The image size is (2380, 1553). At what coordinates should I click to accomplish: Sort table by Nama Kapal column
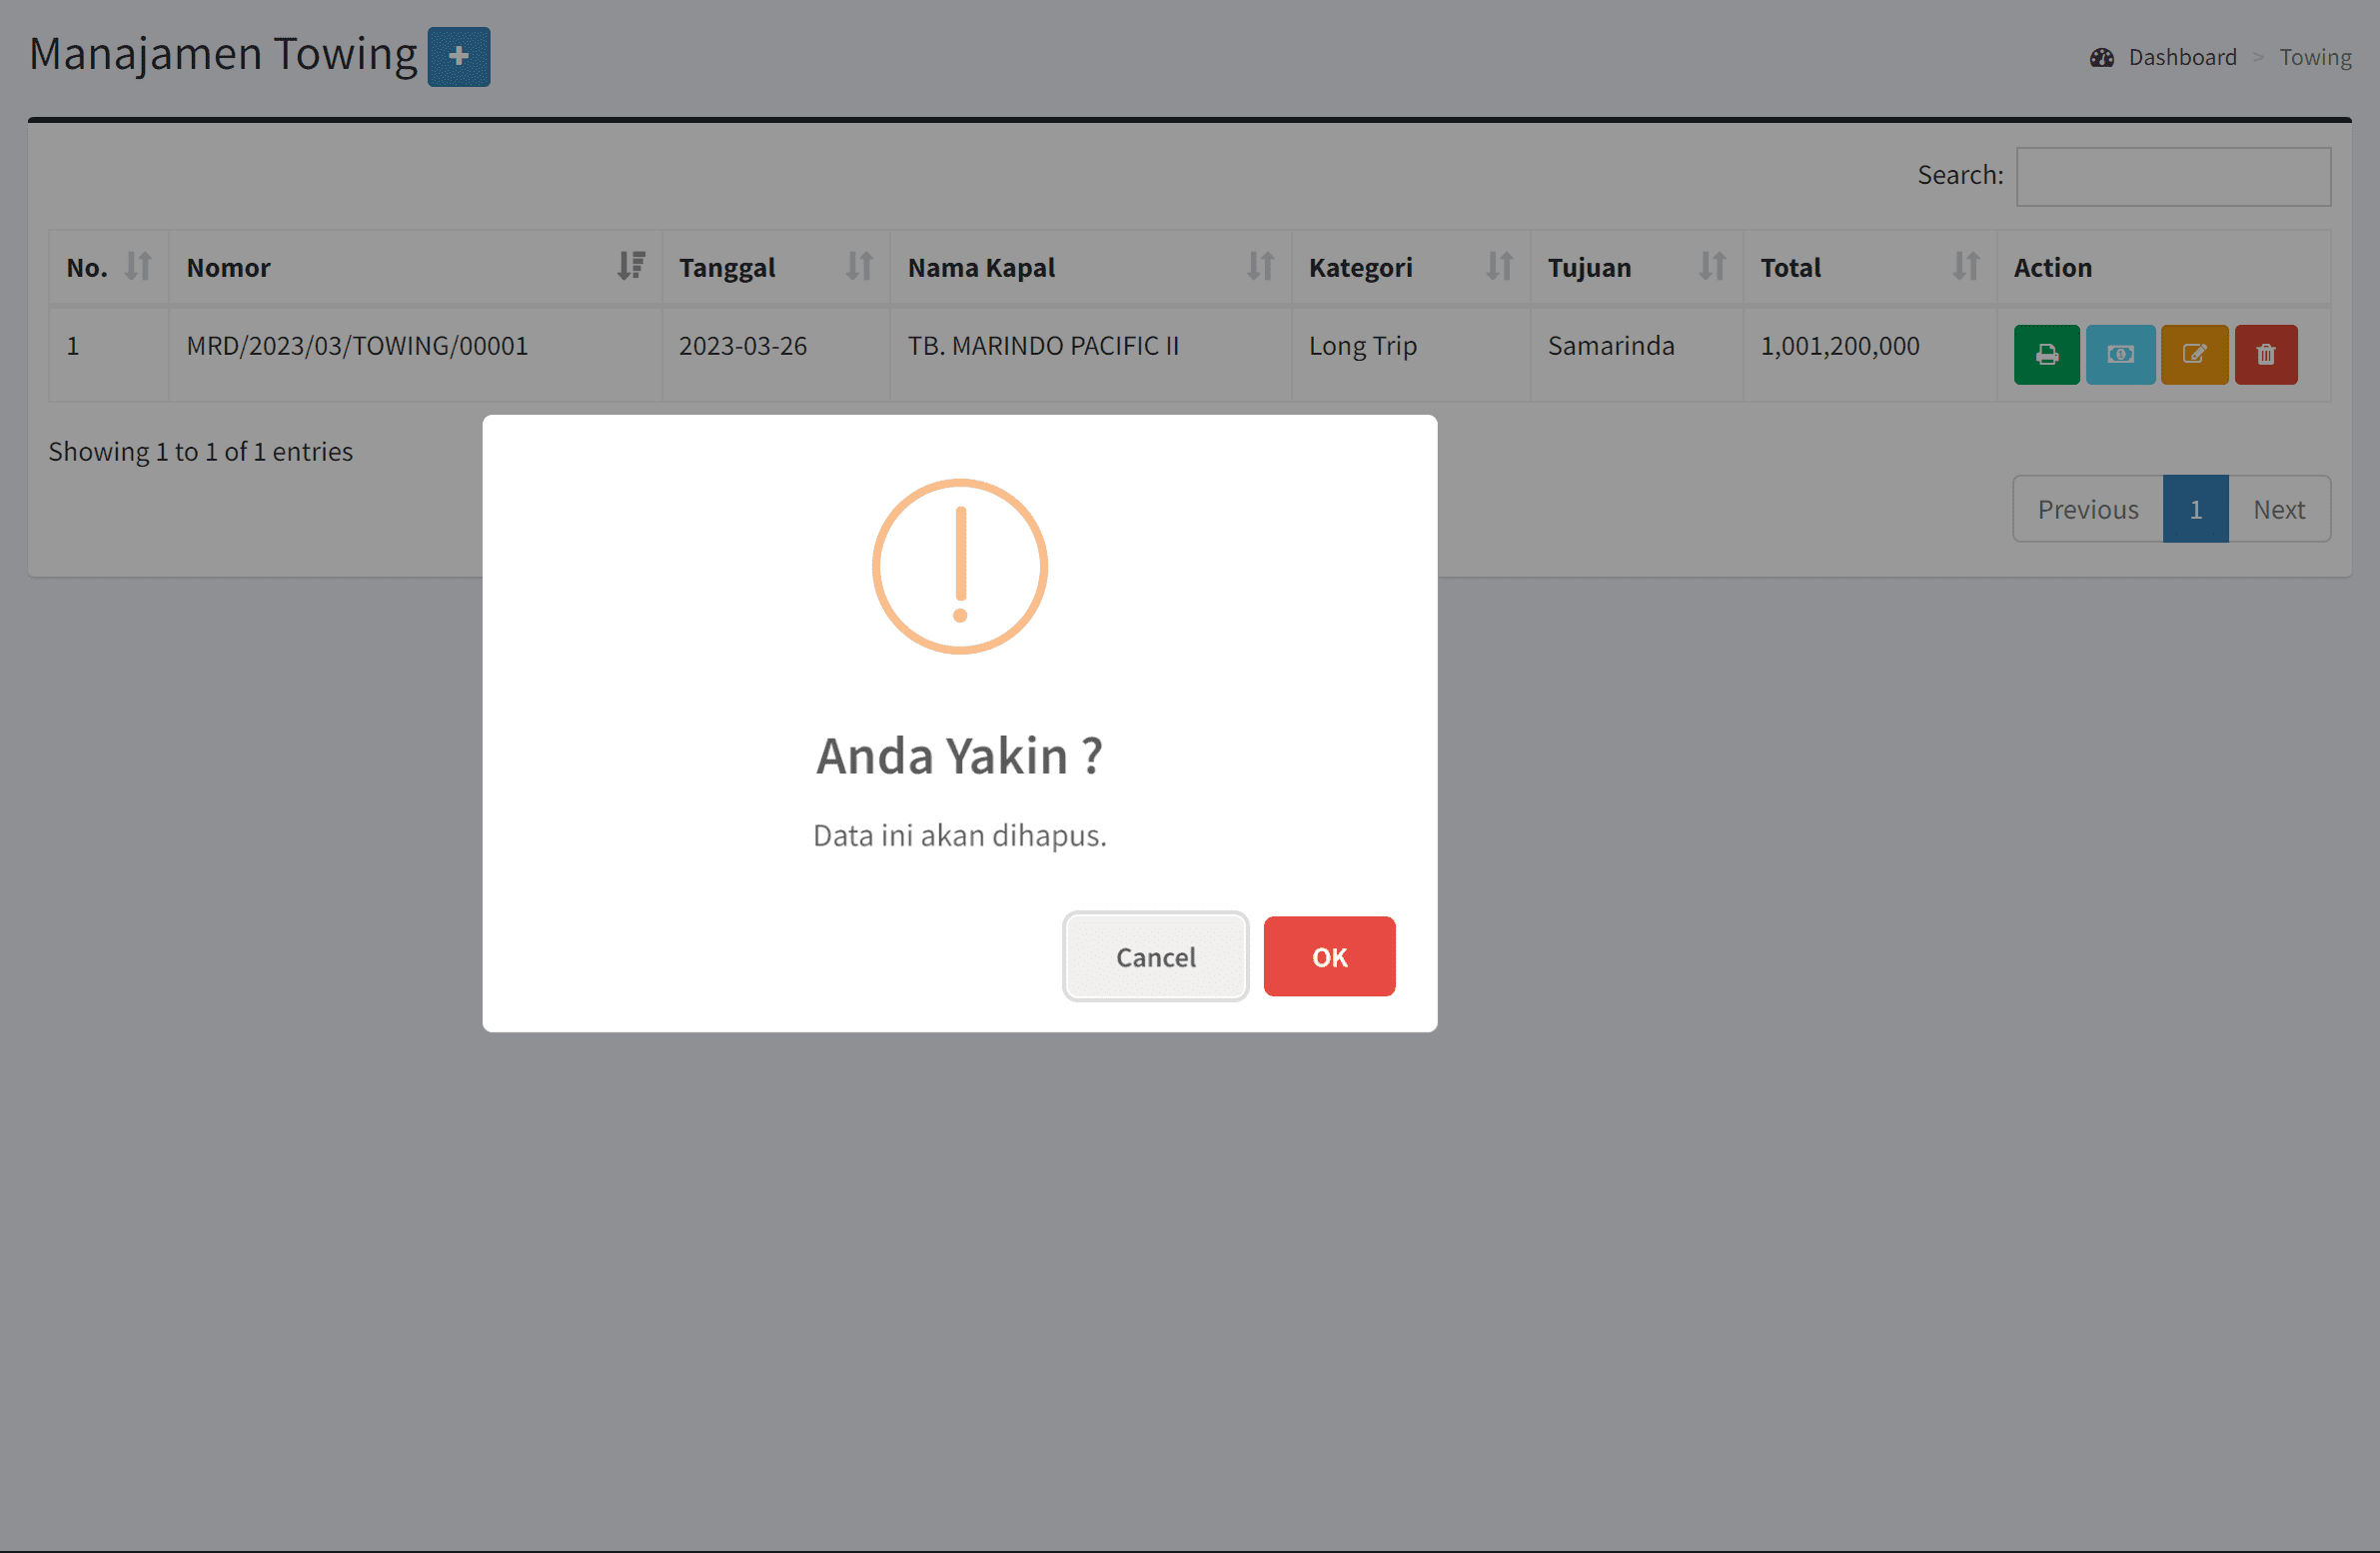click(1259, 266)
